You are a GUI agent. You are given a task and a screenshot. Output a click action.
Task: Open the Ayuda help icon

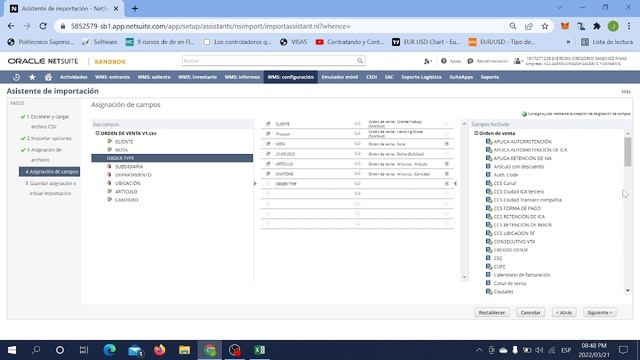(444, 61)
